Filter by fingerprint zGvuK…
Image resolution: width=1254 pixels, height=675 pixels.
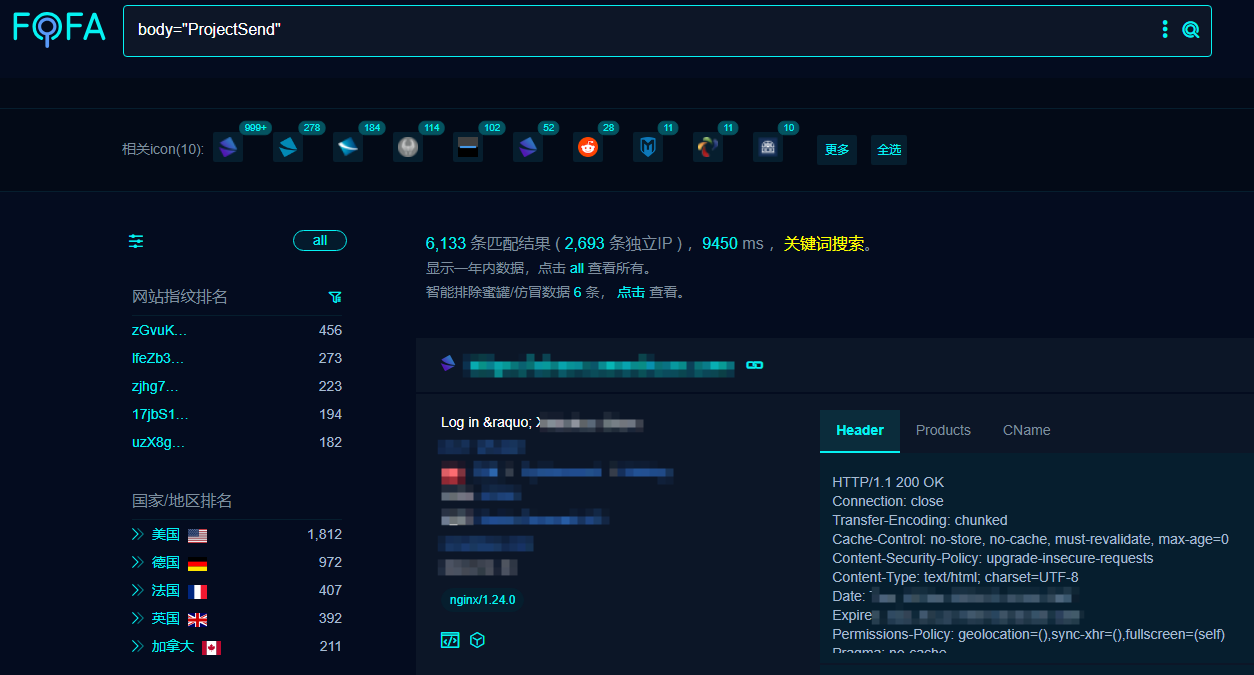[x=160, y=330]
